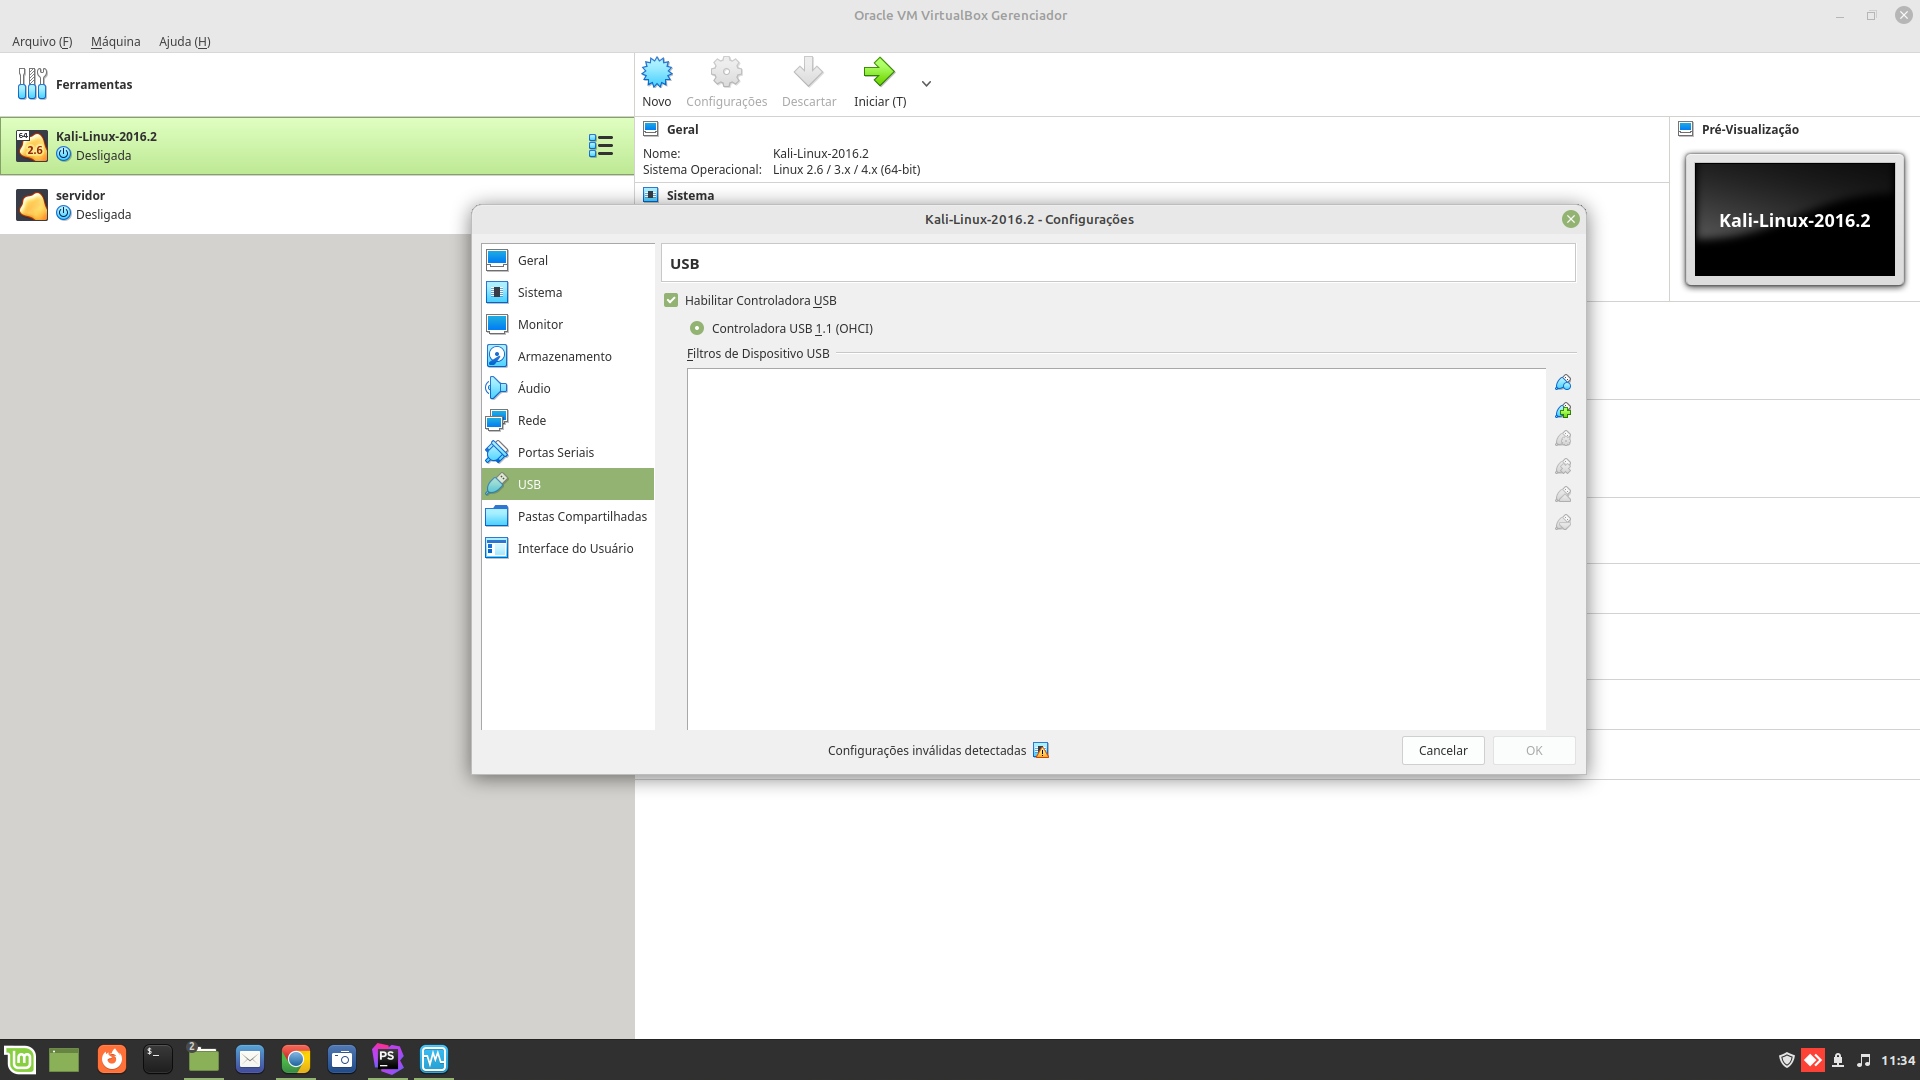The height and width of the screenshot is (1080, 1920).
Task: Open the Máquina menu
Action: click(x=115, y=41)
